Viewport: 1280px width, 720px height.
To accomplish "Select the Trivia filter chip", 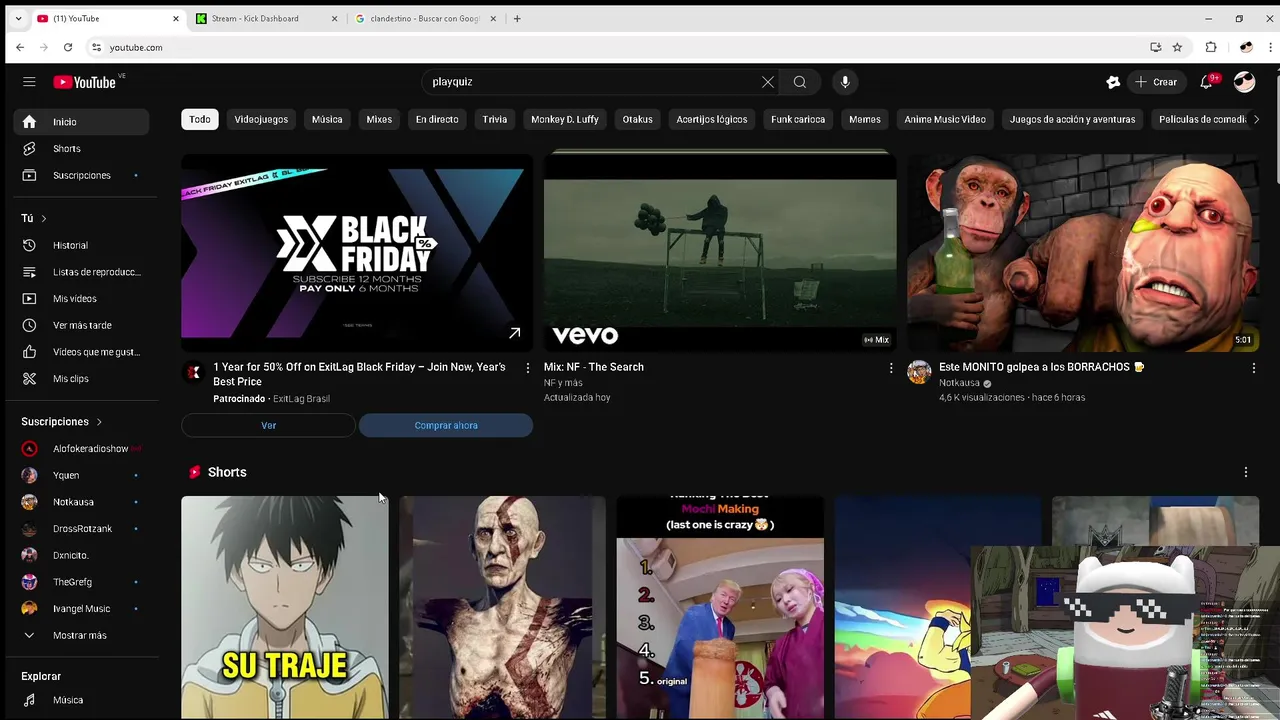I will point(495,119).
